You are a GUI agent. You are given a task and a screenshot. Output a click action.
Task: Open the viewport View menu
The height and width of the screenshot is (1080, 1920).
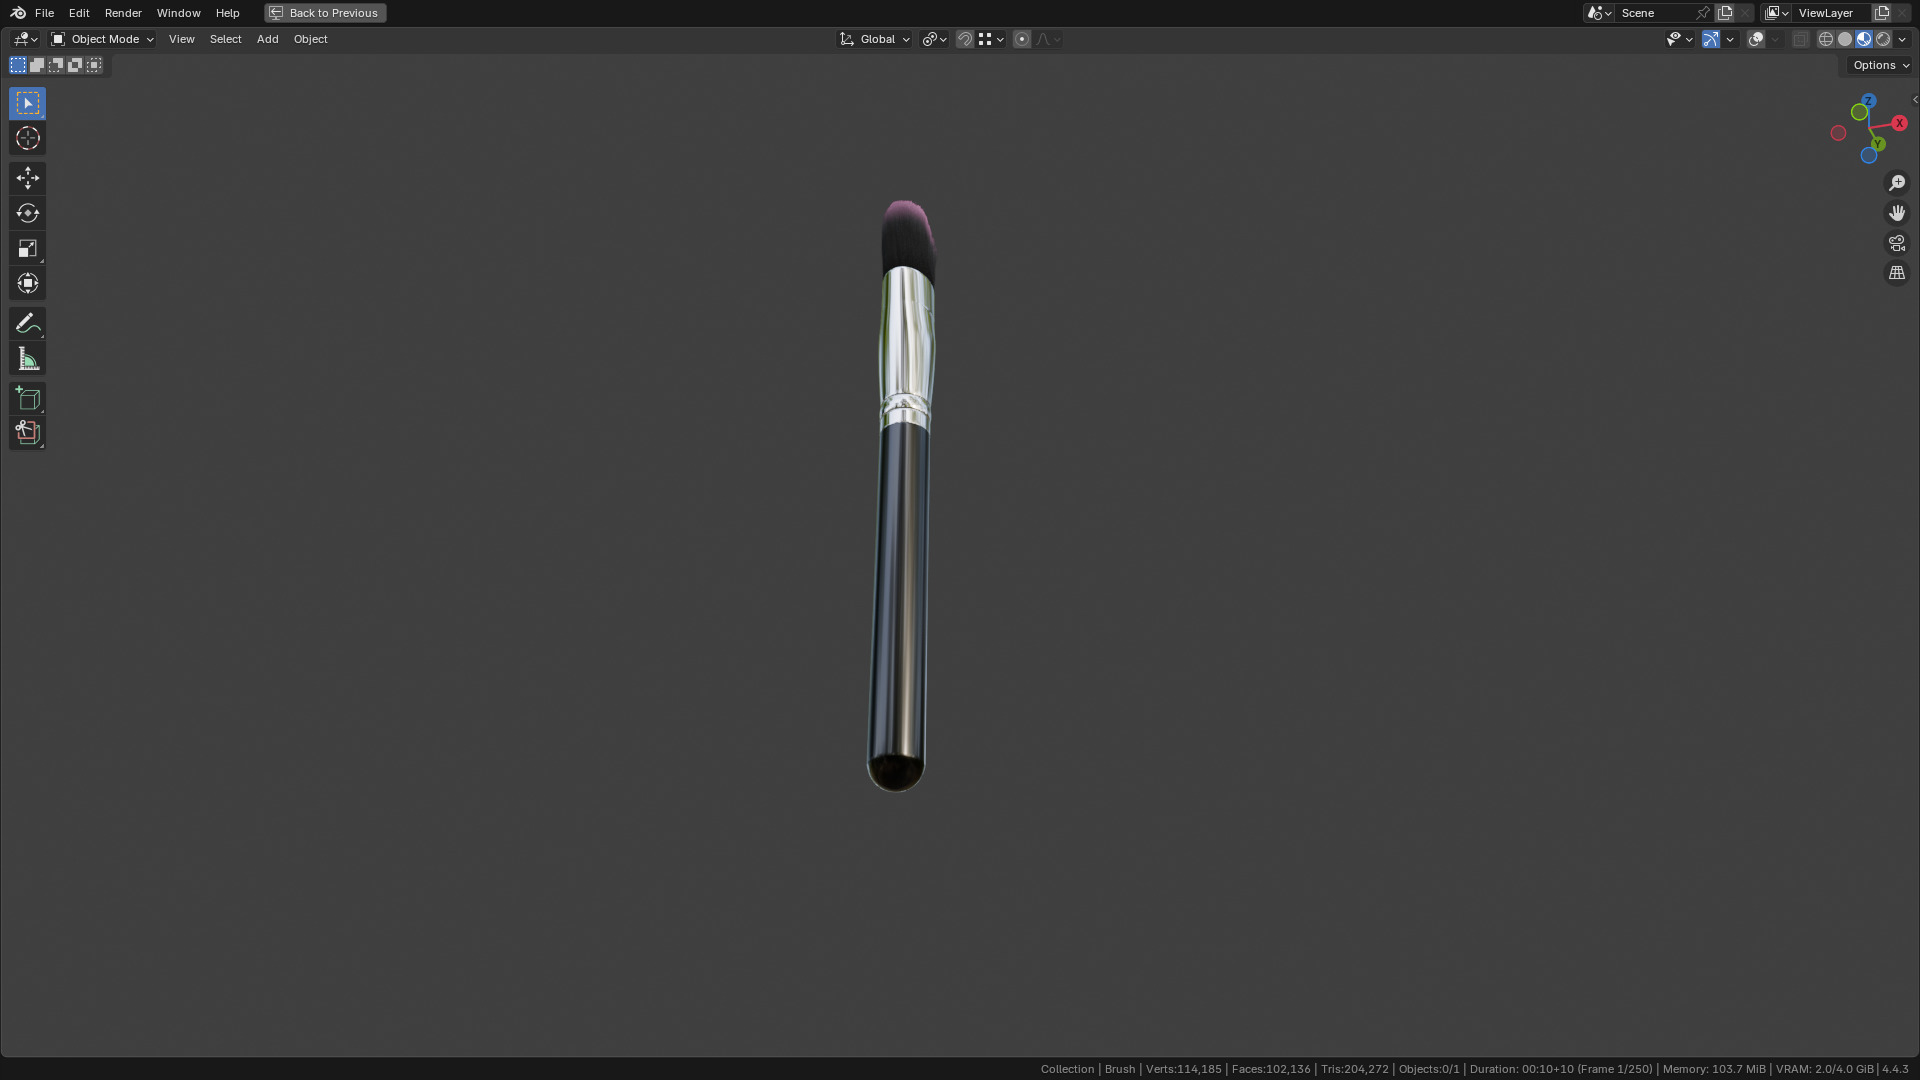click(x=181, y=39)
